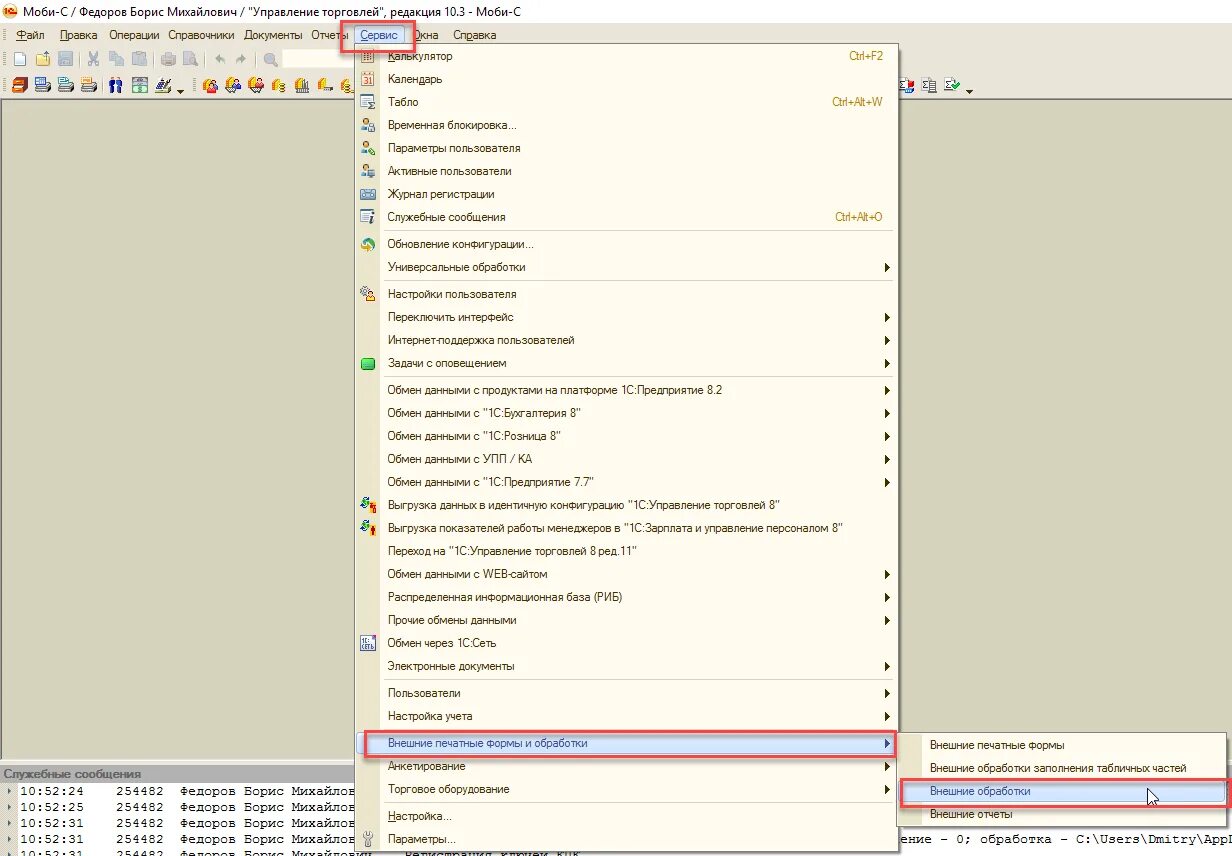Click the sigma with building icon
Screen dimensions: 1232x856
[929, 85]
